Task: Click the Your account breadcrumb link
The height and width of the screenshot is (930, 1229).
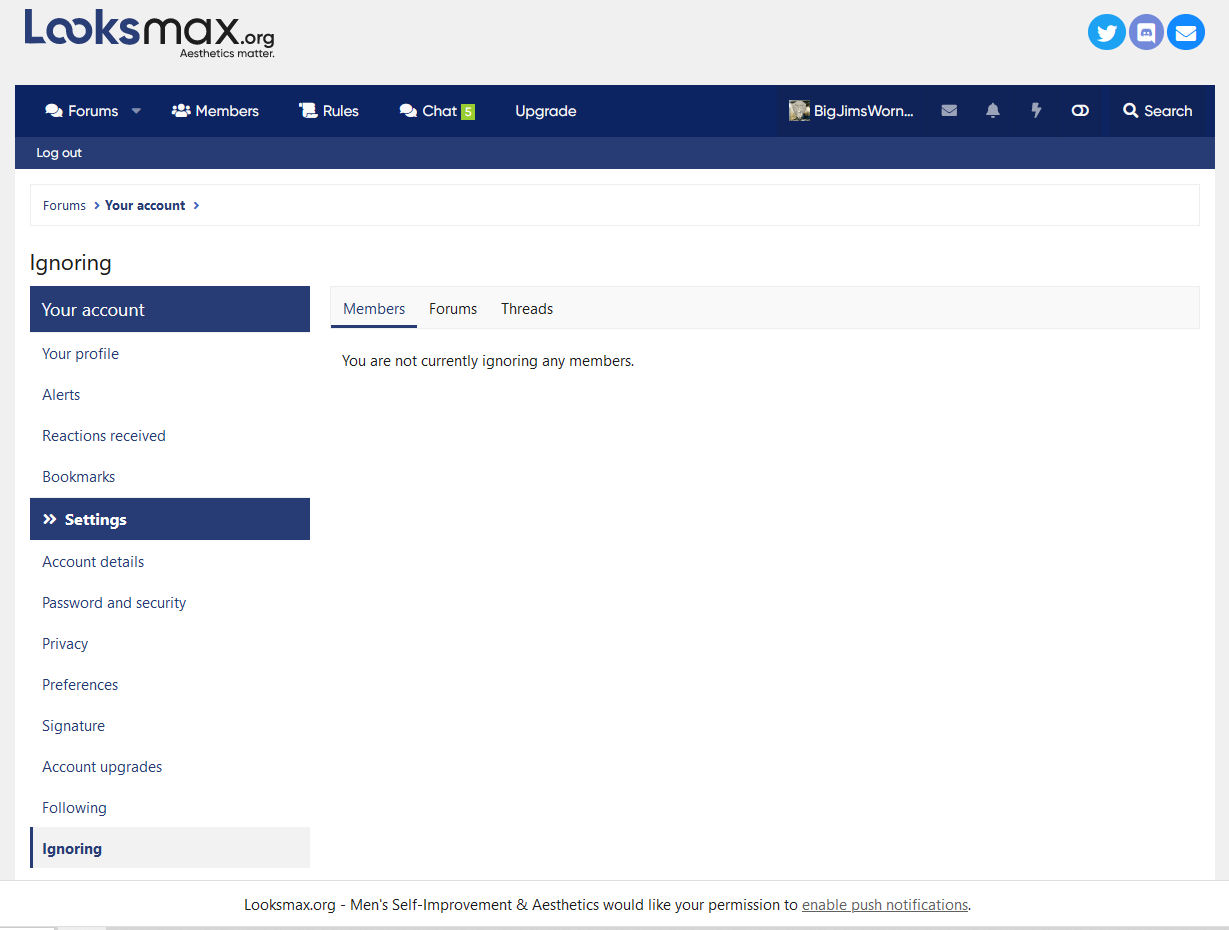Action: (145, 205)
